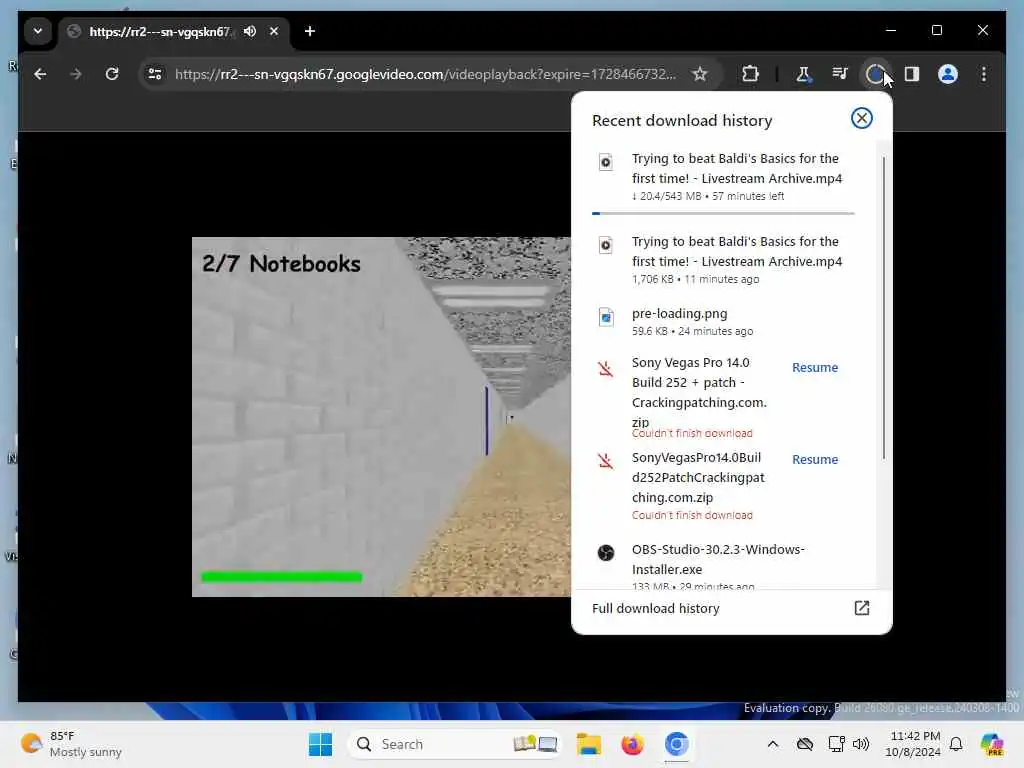Click the sync-off cloud tray icon
This screenshot has height=768, width=1024.
pos(805,744)
